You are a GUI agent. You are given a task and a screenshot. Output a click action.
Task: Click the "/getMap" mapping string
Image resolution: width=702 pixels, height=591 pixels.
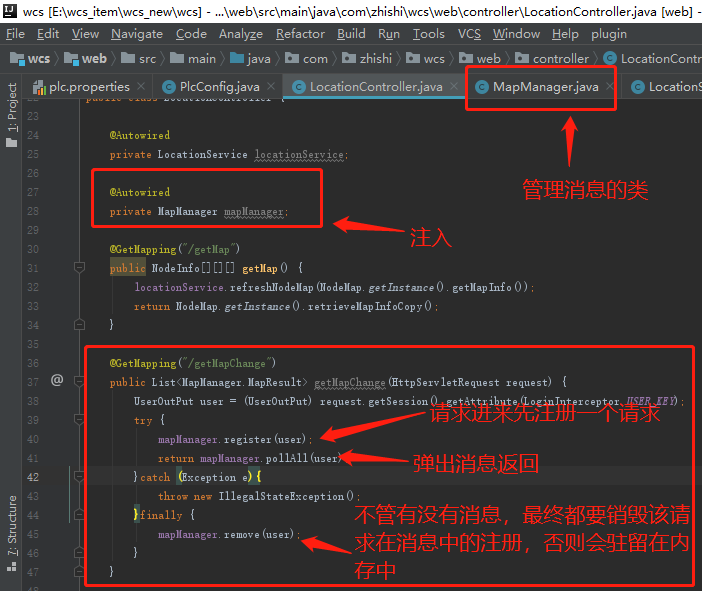tap(210, 249)
